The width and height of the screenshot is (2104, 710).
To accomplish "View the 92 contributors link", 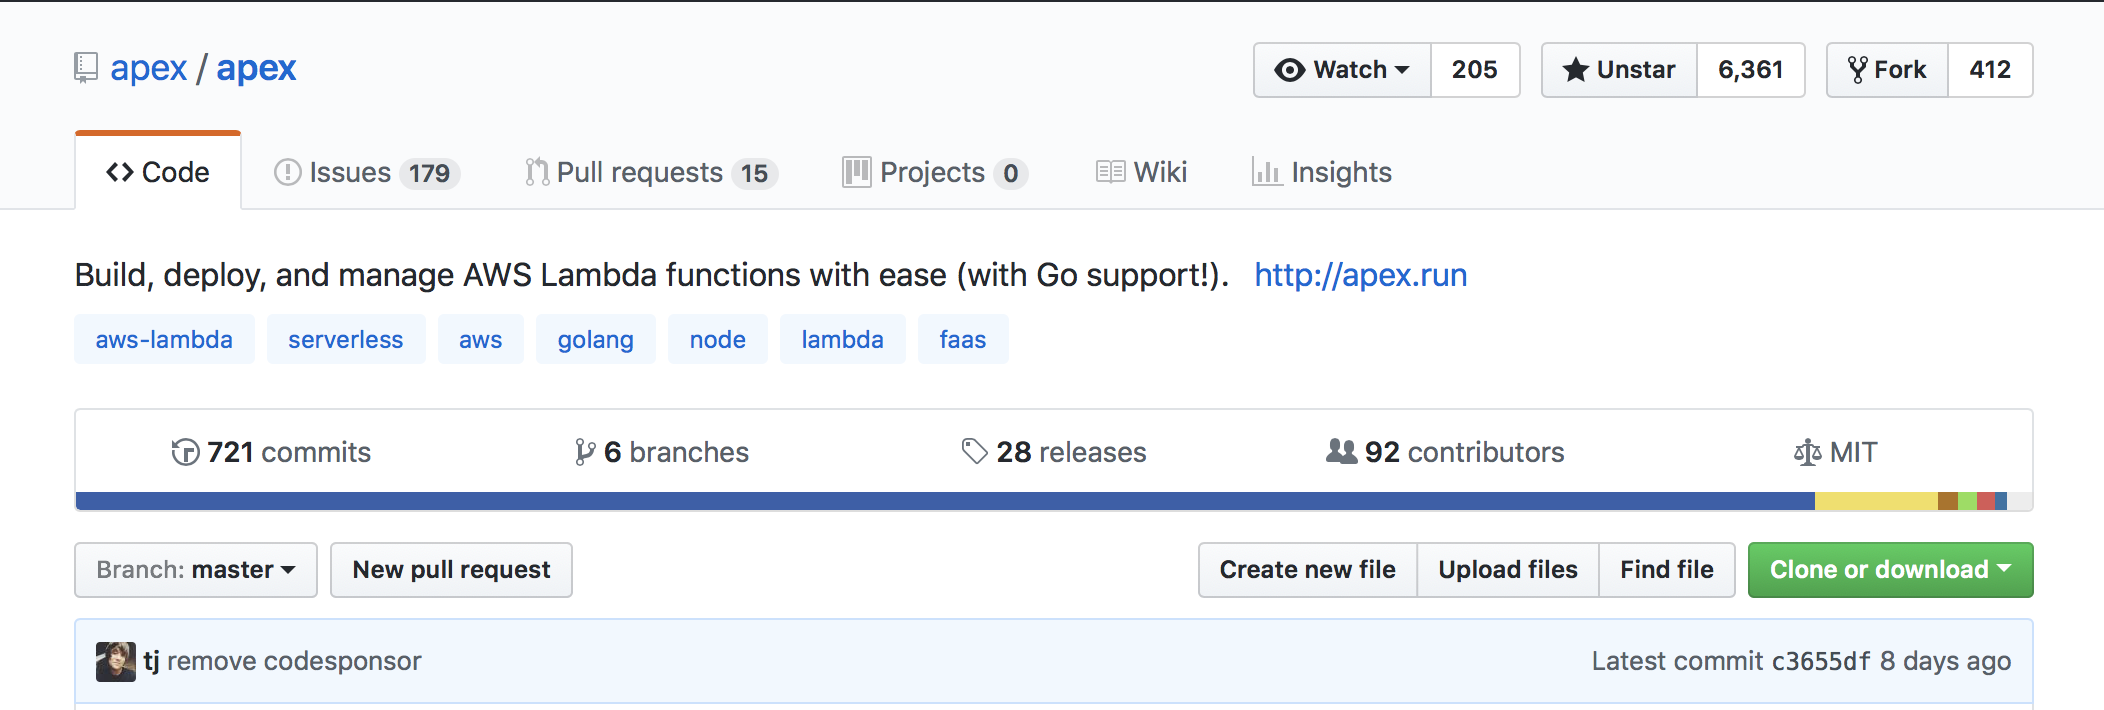I will click(x=1445, y=452).
